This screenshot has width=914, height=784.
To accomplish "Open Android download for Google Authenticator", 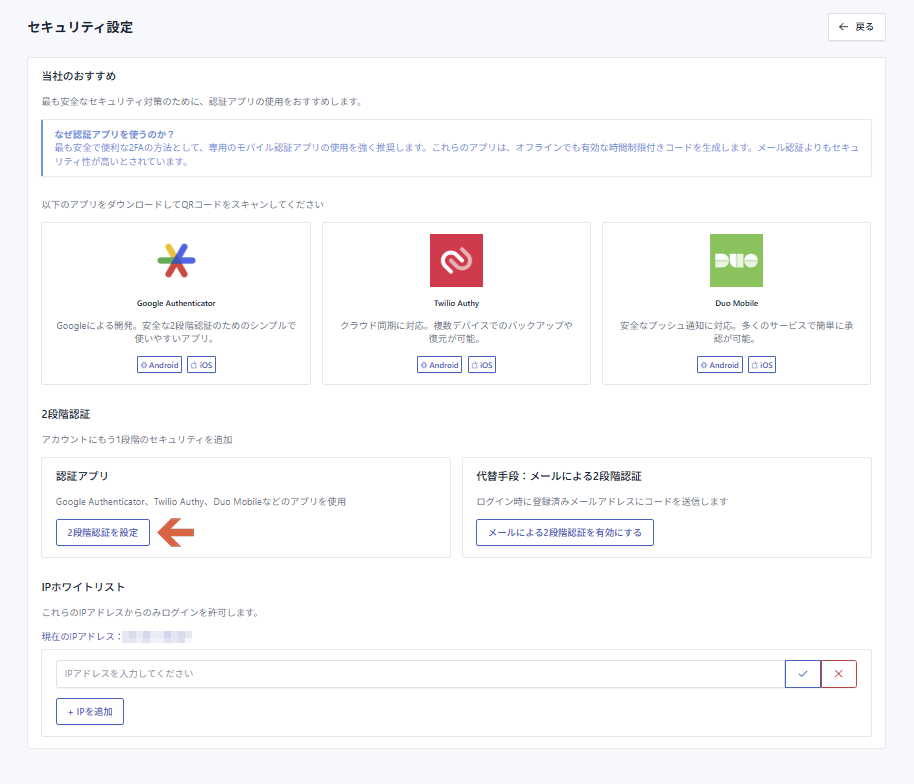I will (160, 365).
